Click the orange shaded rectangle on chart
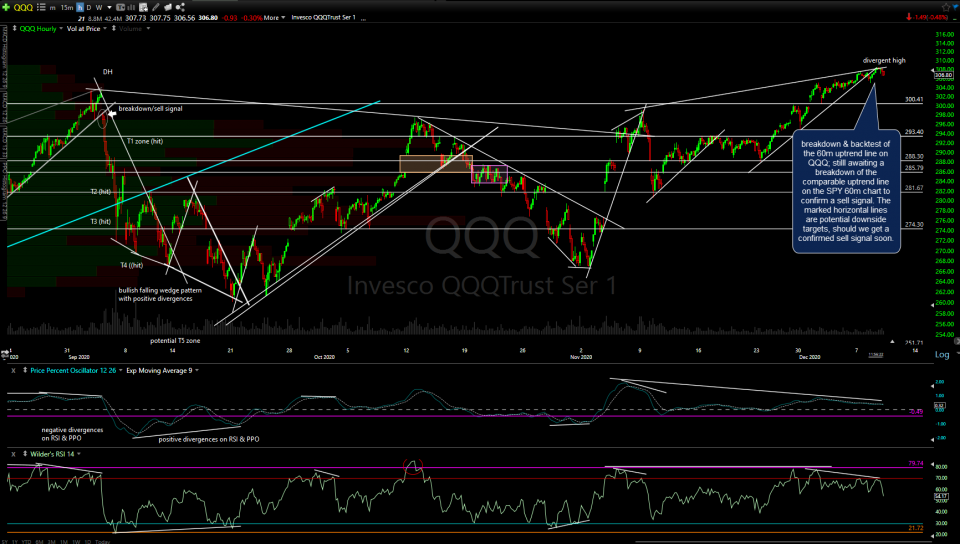960x544 pixels. [x=435, y=164]
